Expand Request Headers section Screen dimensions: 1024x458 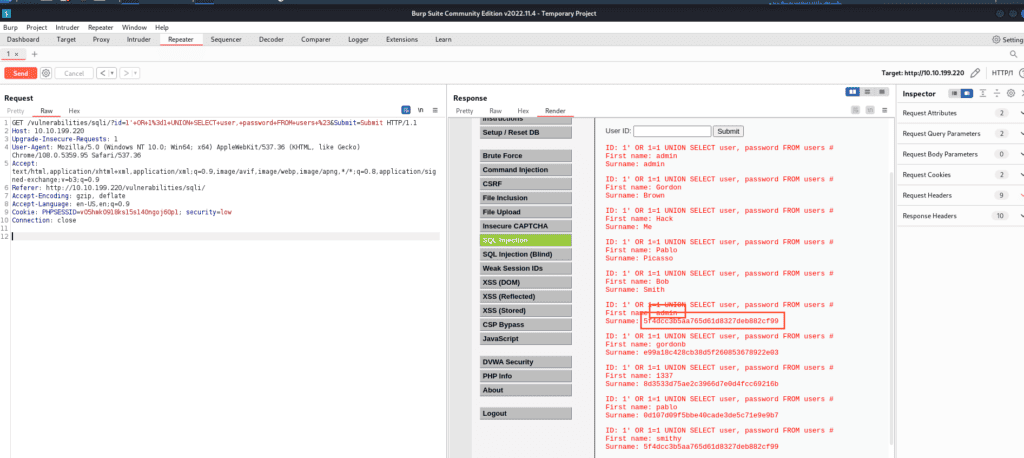960,195
